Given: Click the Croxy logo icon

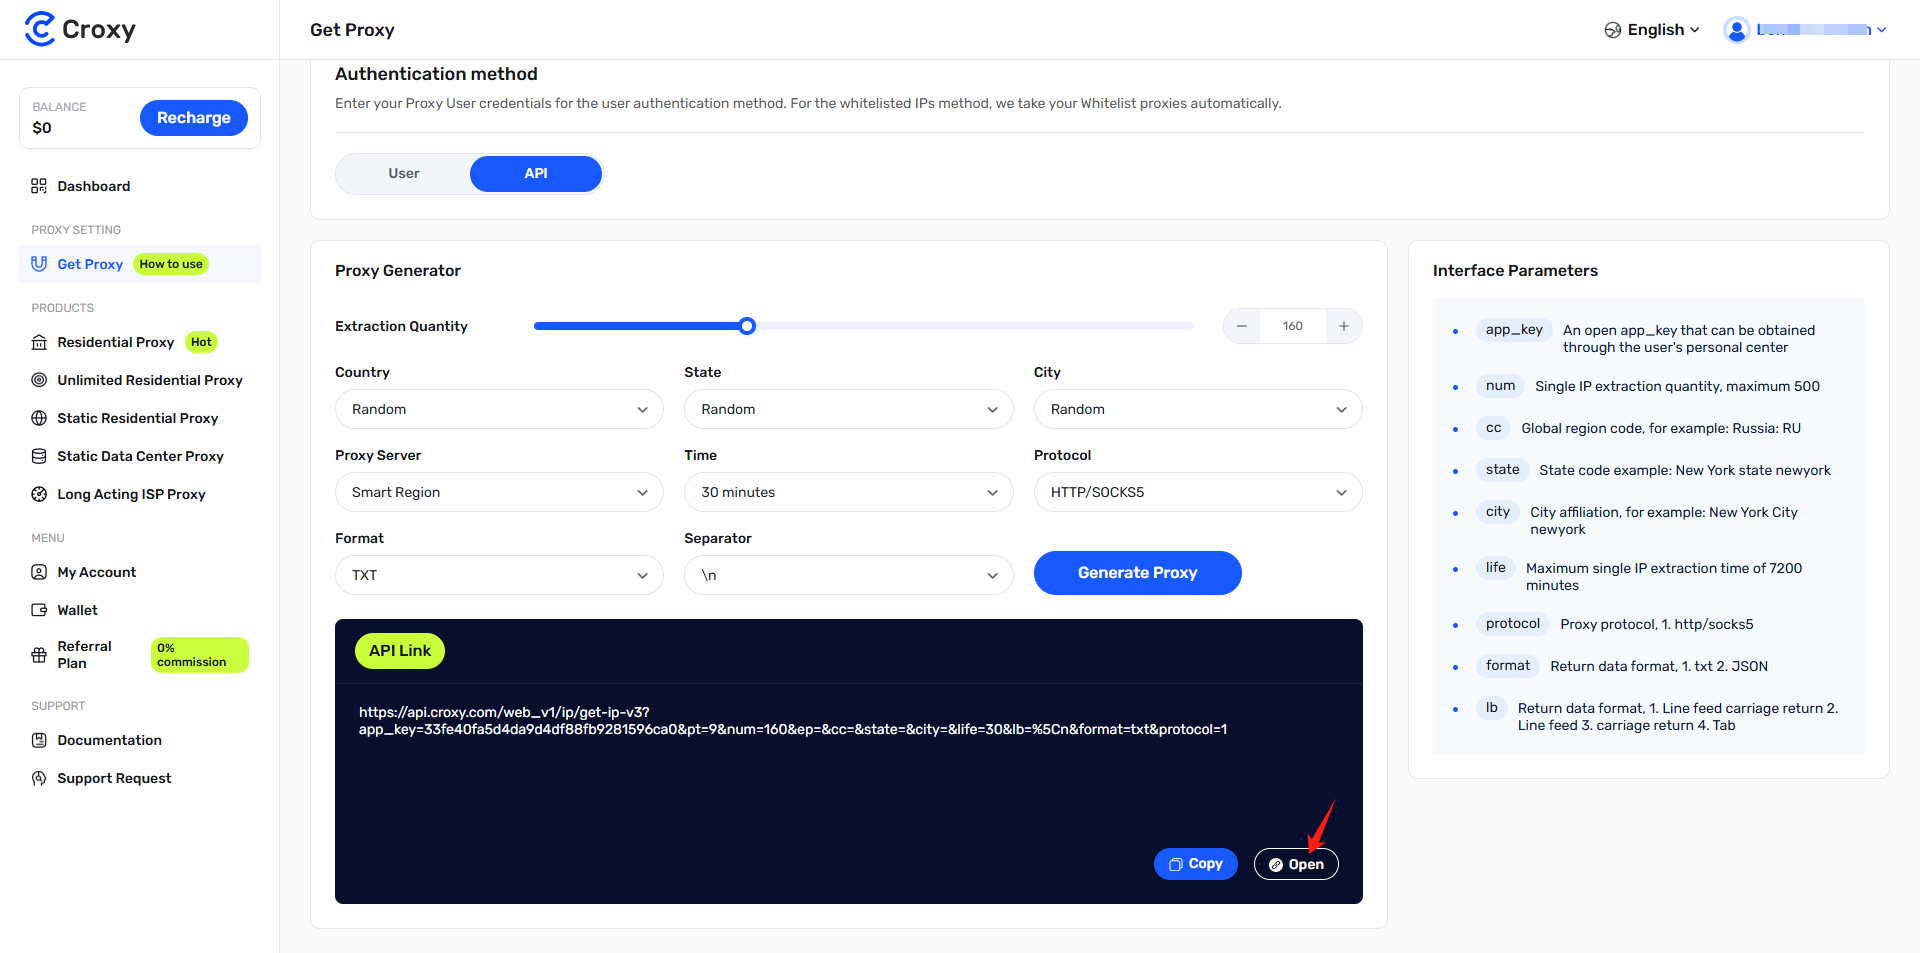Looking at the screenshot, I should 40,29.
